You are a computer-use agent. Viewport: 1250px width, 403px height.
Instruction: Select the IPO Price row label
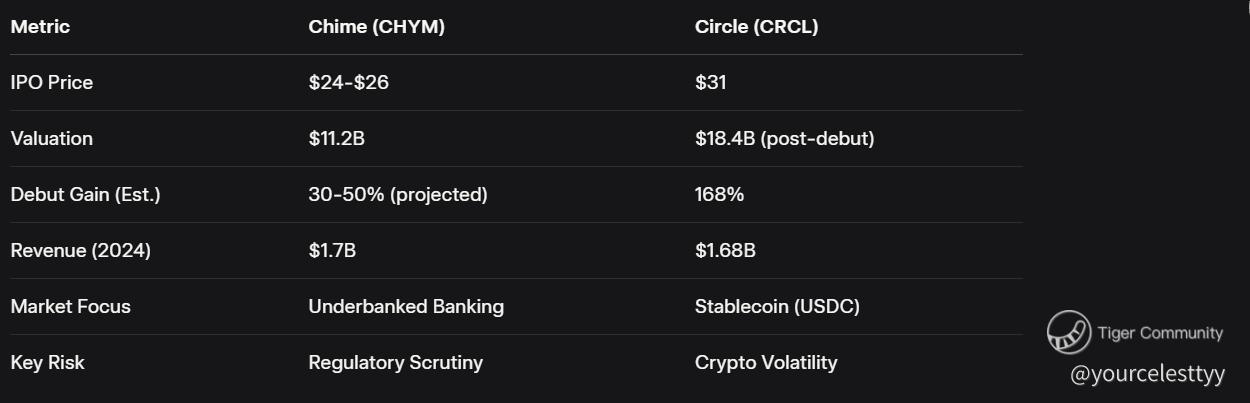coord(52,83)
